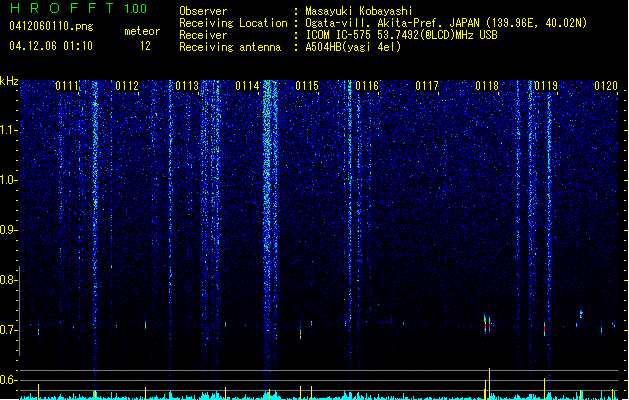Click the 0111 time marker

pyautogui.click(x=67, y=86)
